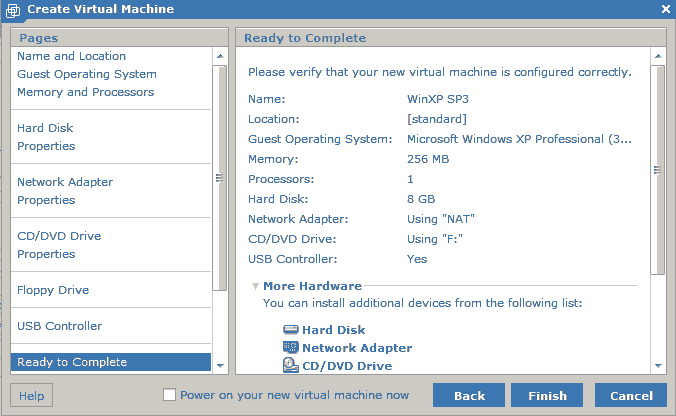
Task: Click summary pane scroll up arrow
Action: pos(658,56)
